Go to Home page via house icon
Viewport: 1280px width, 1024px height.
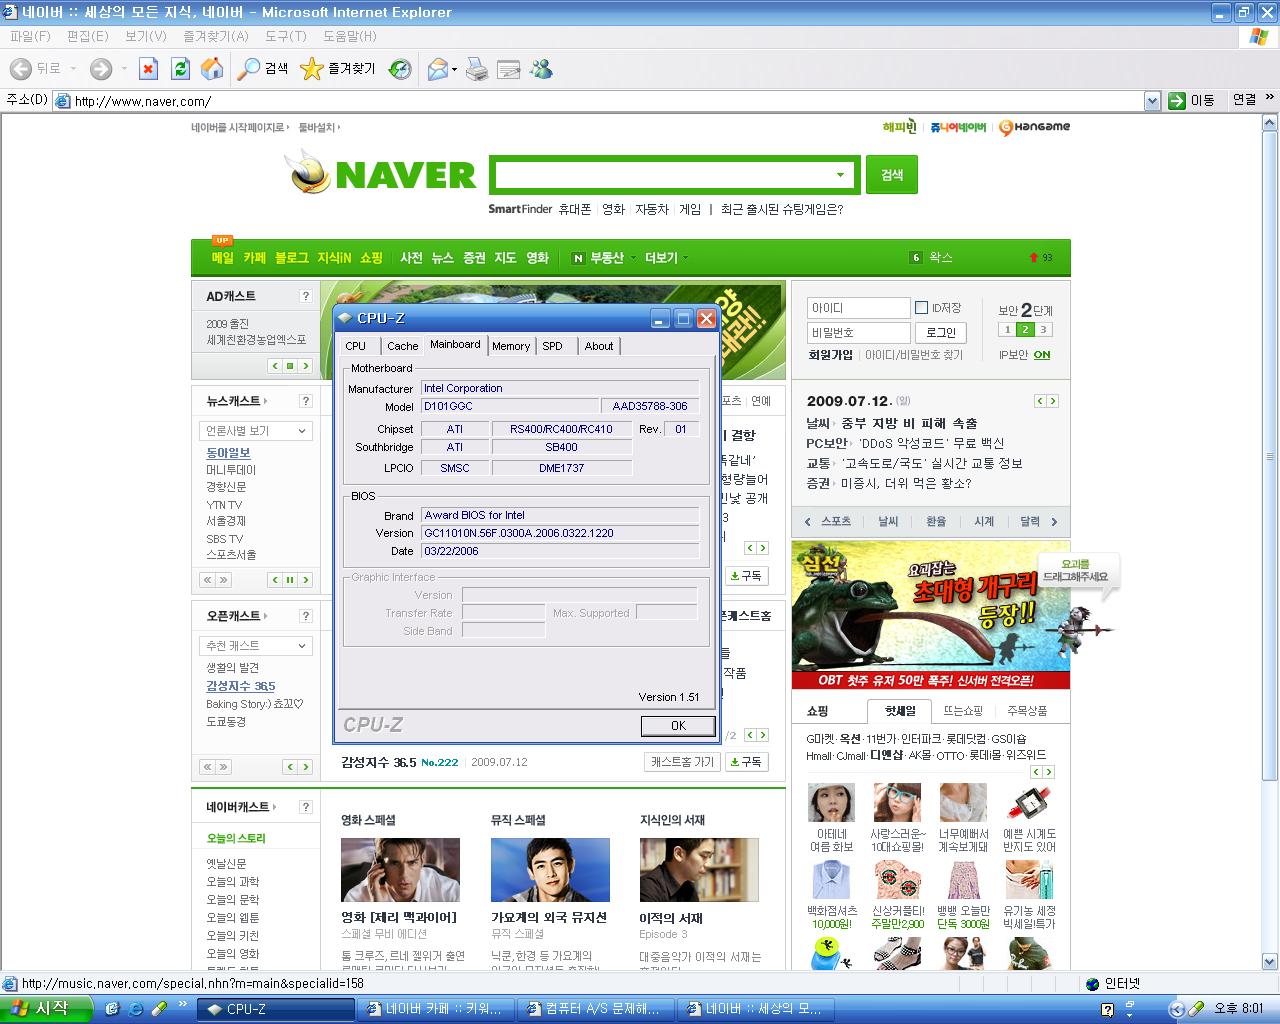212,69
